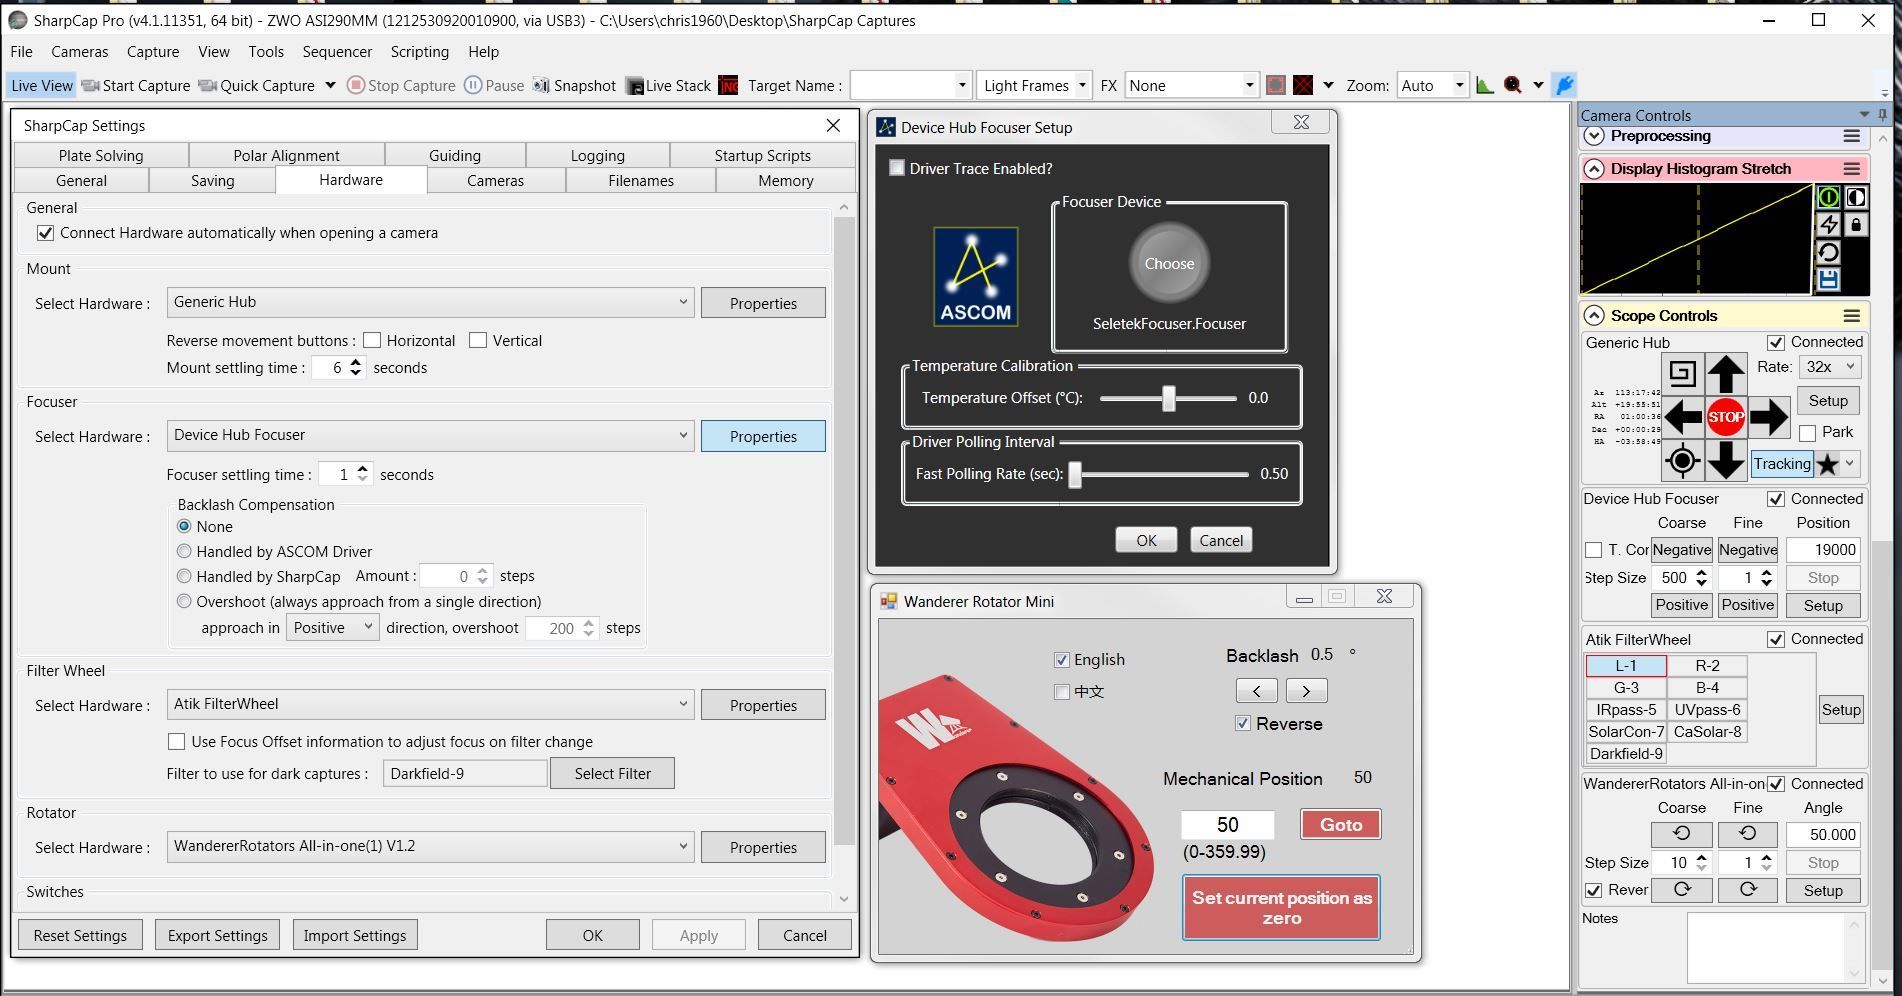
Task: Switch to the Cameras settings tab
Action: click(x=495, y=181)
